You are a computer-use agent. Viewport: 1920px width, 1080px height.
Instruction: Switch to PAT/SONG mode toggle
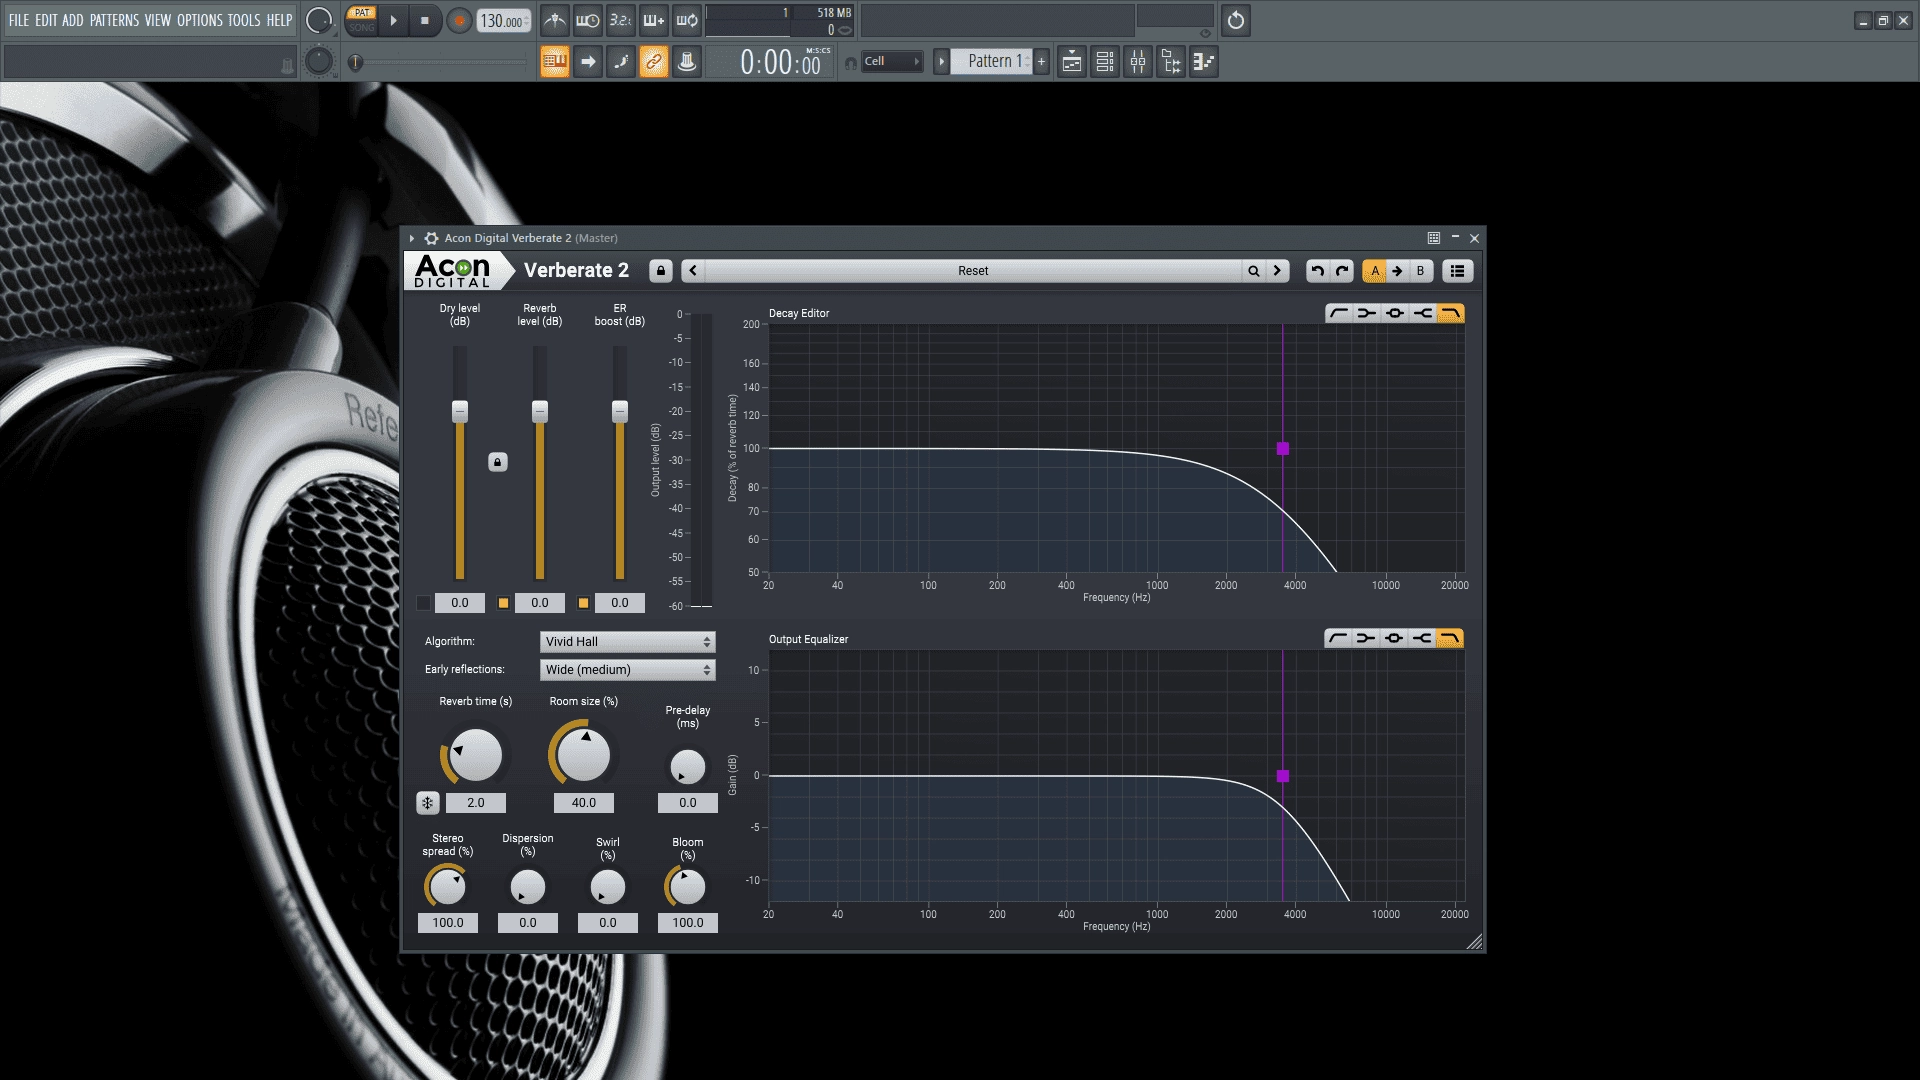pos(362,20)
